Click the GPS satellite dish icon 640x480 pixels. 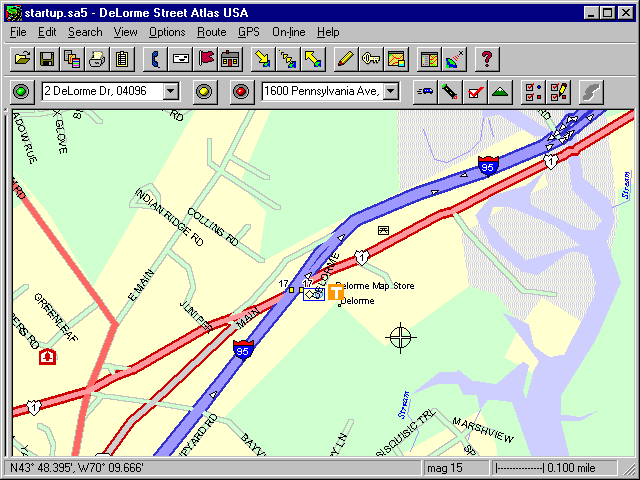pyautogui.click(x=454, y=60)
